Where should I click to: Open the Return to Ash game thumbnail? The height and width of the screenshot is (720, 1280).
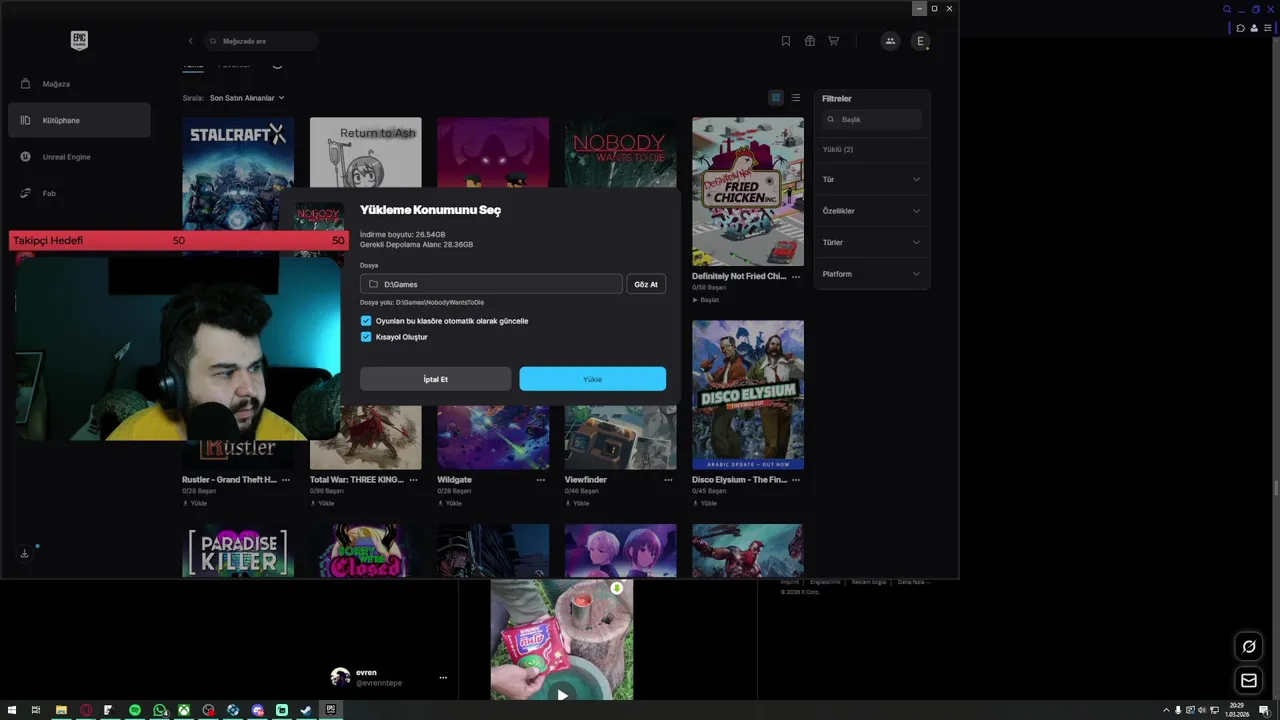[x=365, y=152]
